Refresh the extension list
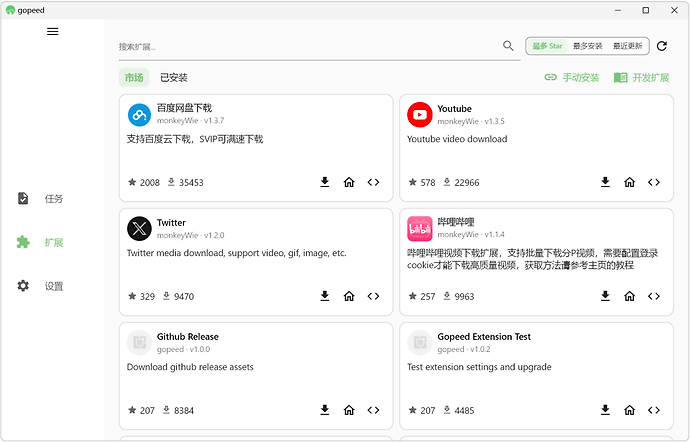The image size is (690, 442). click(662, 46)
